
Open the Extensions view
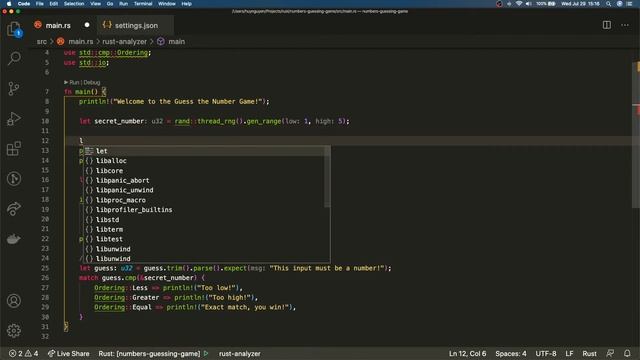point(14,149)
